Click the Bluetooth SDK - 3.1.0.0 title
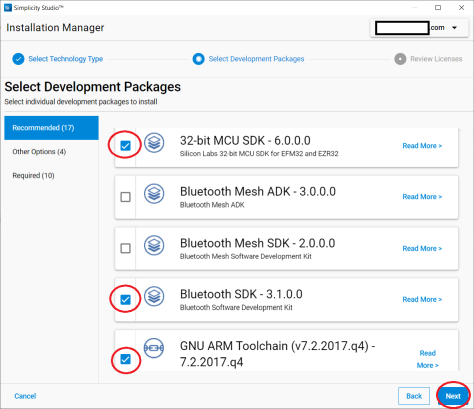This screenshot has height=409, width=474. pyautogui.click(x=241, y=294)
